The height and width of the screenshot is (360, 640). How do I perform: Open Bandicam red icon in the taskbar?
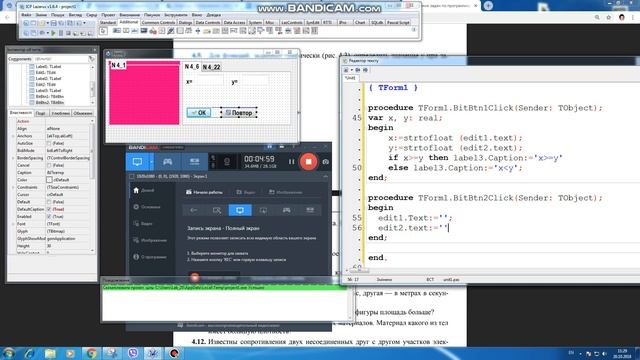(x=174, y=353)
